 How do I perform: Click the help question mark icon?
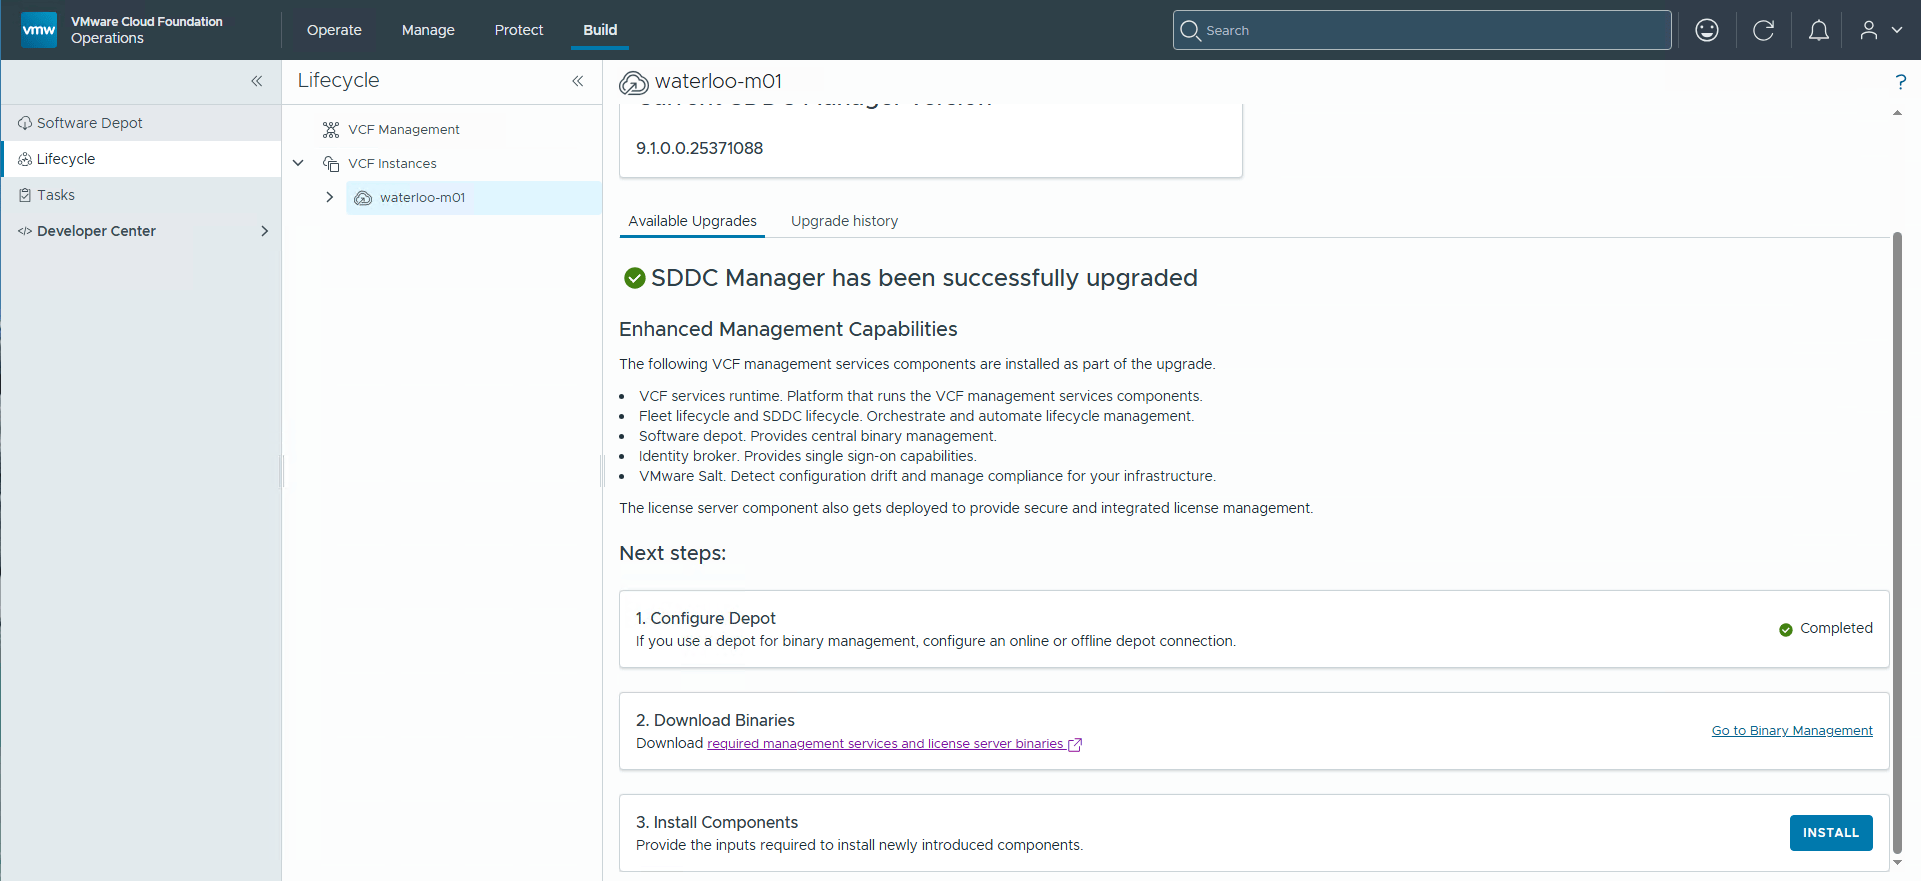(x=1901, y=82)
